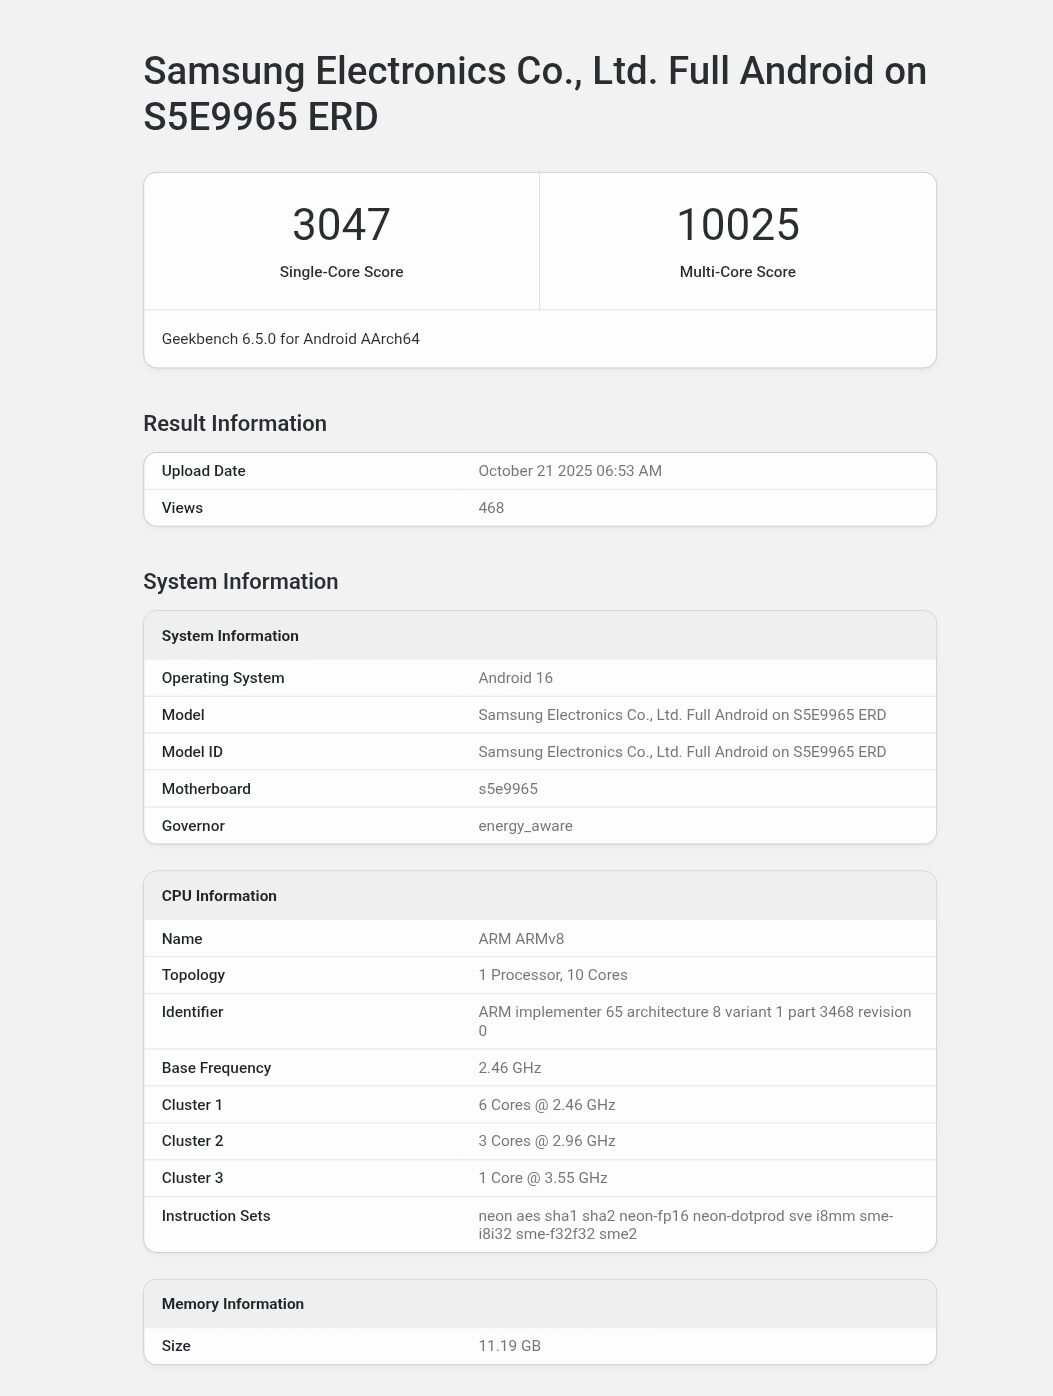The image size is (1053, 1396).
Task: Click the Multi-Core Score label
Action: (x=738, y=272)
